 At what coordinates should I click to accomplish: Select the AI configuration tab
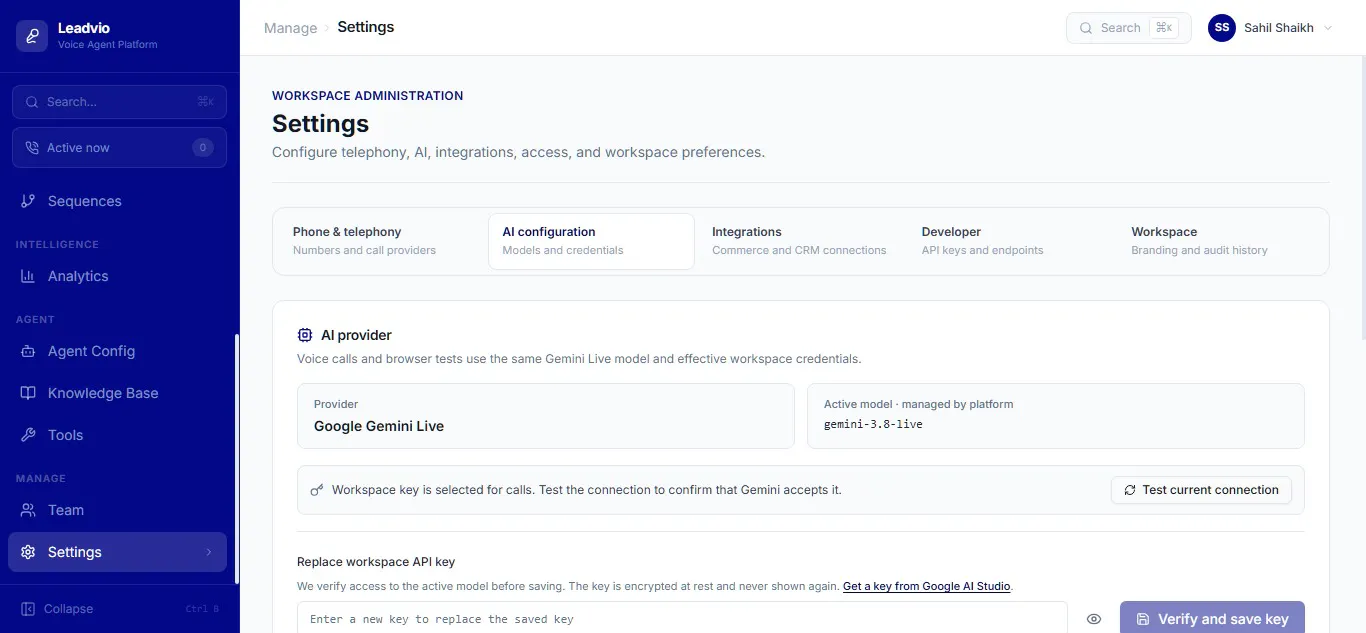pos(591,241)
